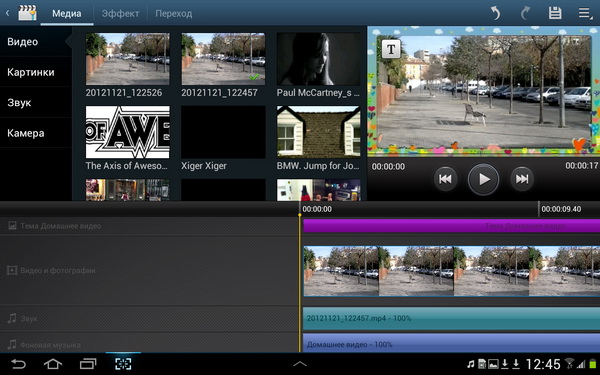Go back using the top-left chevron

coord(7,13)
